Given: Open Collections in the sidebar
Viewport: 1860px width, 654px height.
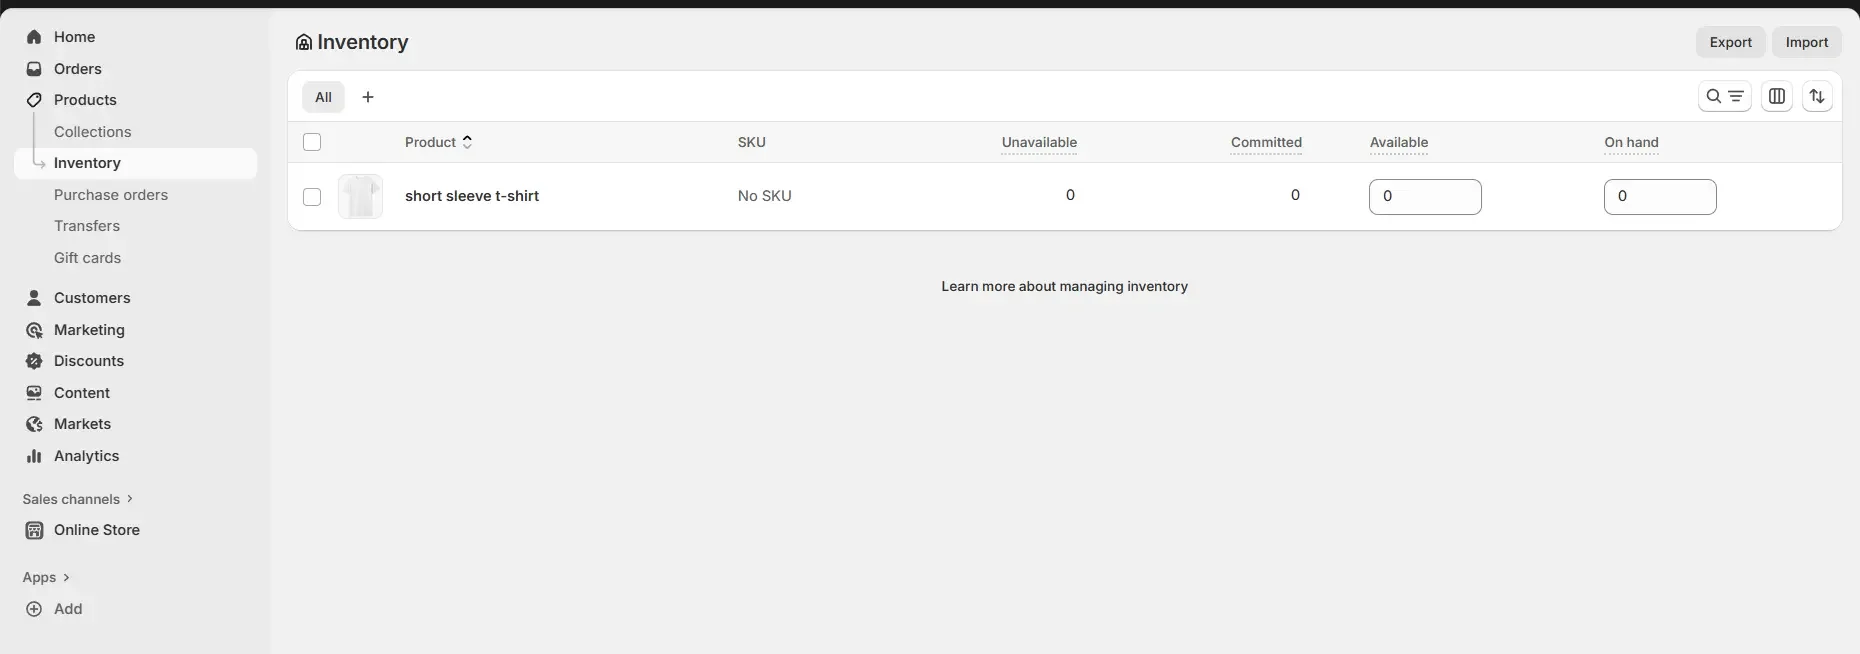Looking at the screenshot, I should click(x=93, y=132).
